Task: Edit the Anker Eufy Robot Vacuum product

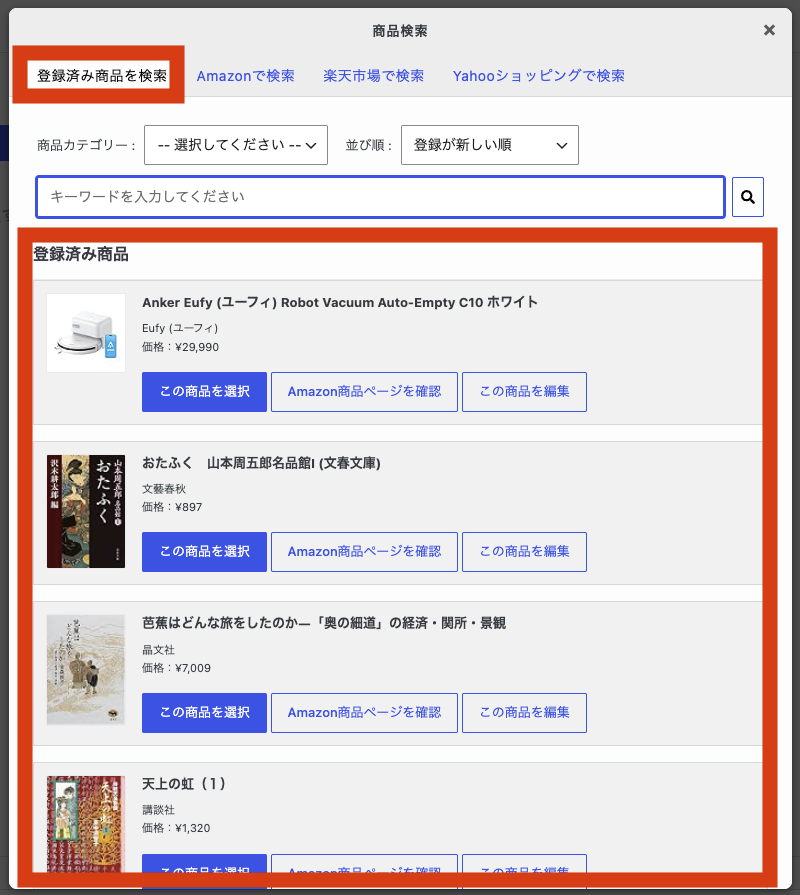Action: 524,392
